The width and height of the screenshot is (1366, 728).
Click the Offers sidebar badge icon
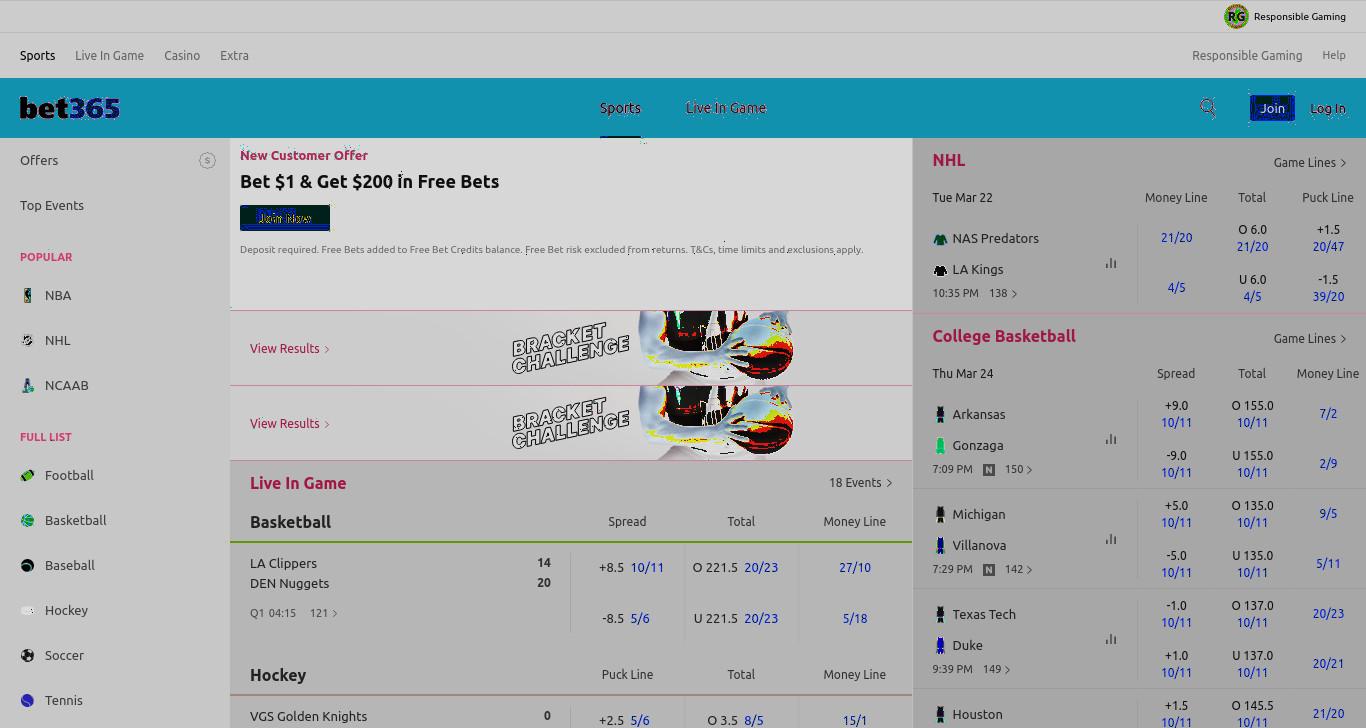(x=207, y=160)
